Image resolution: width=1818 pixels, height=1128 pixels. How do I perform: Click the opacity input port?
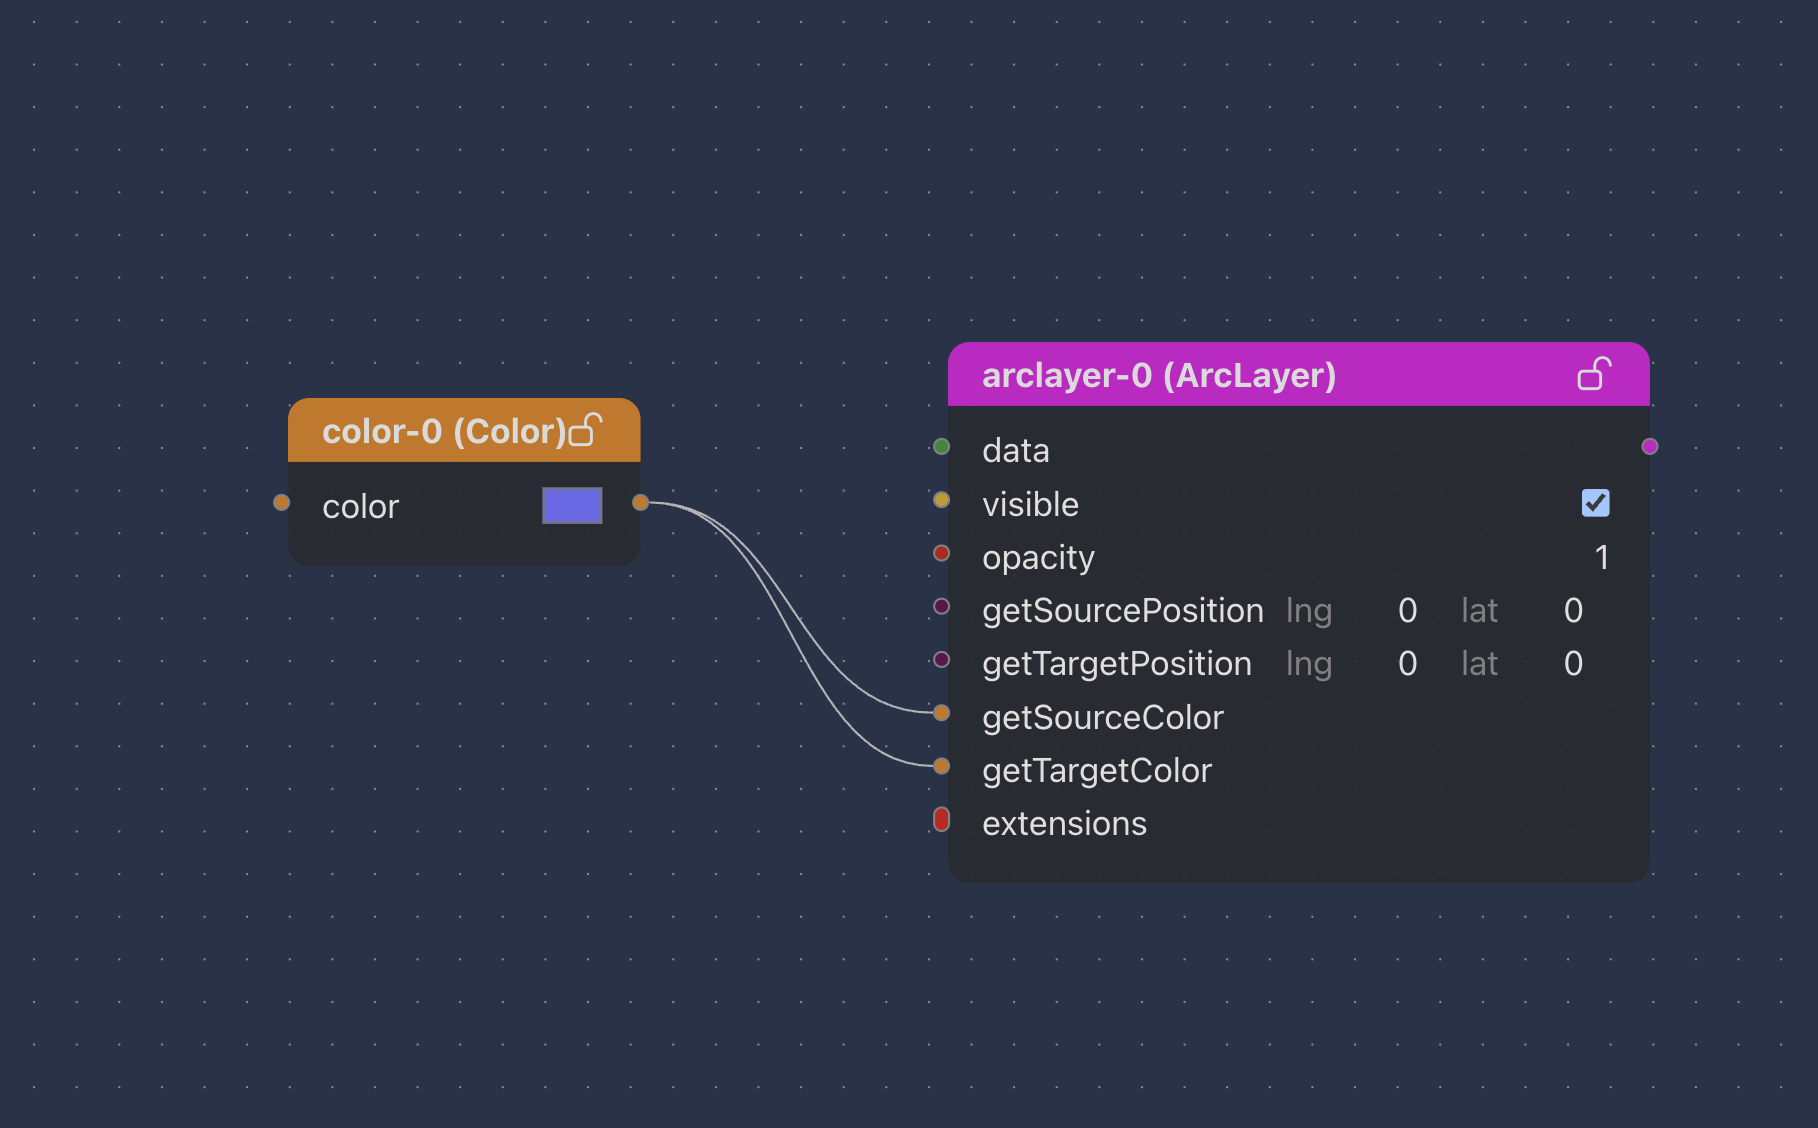[x=941, y=553]
